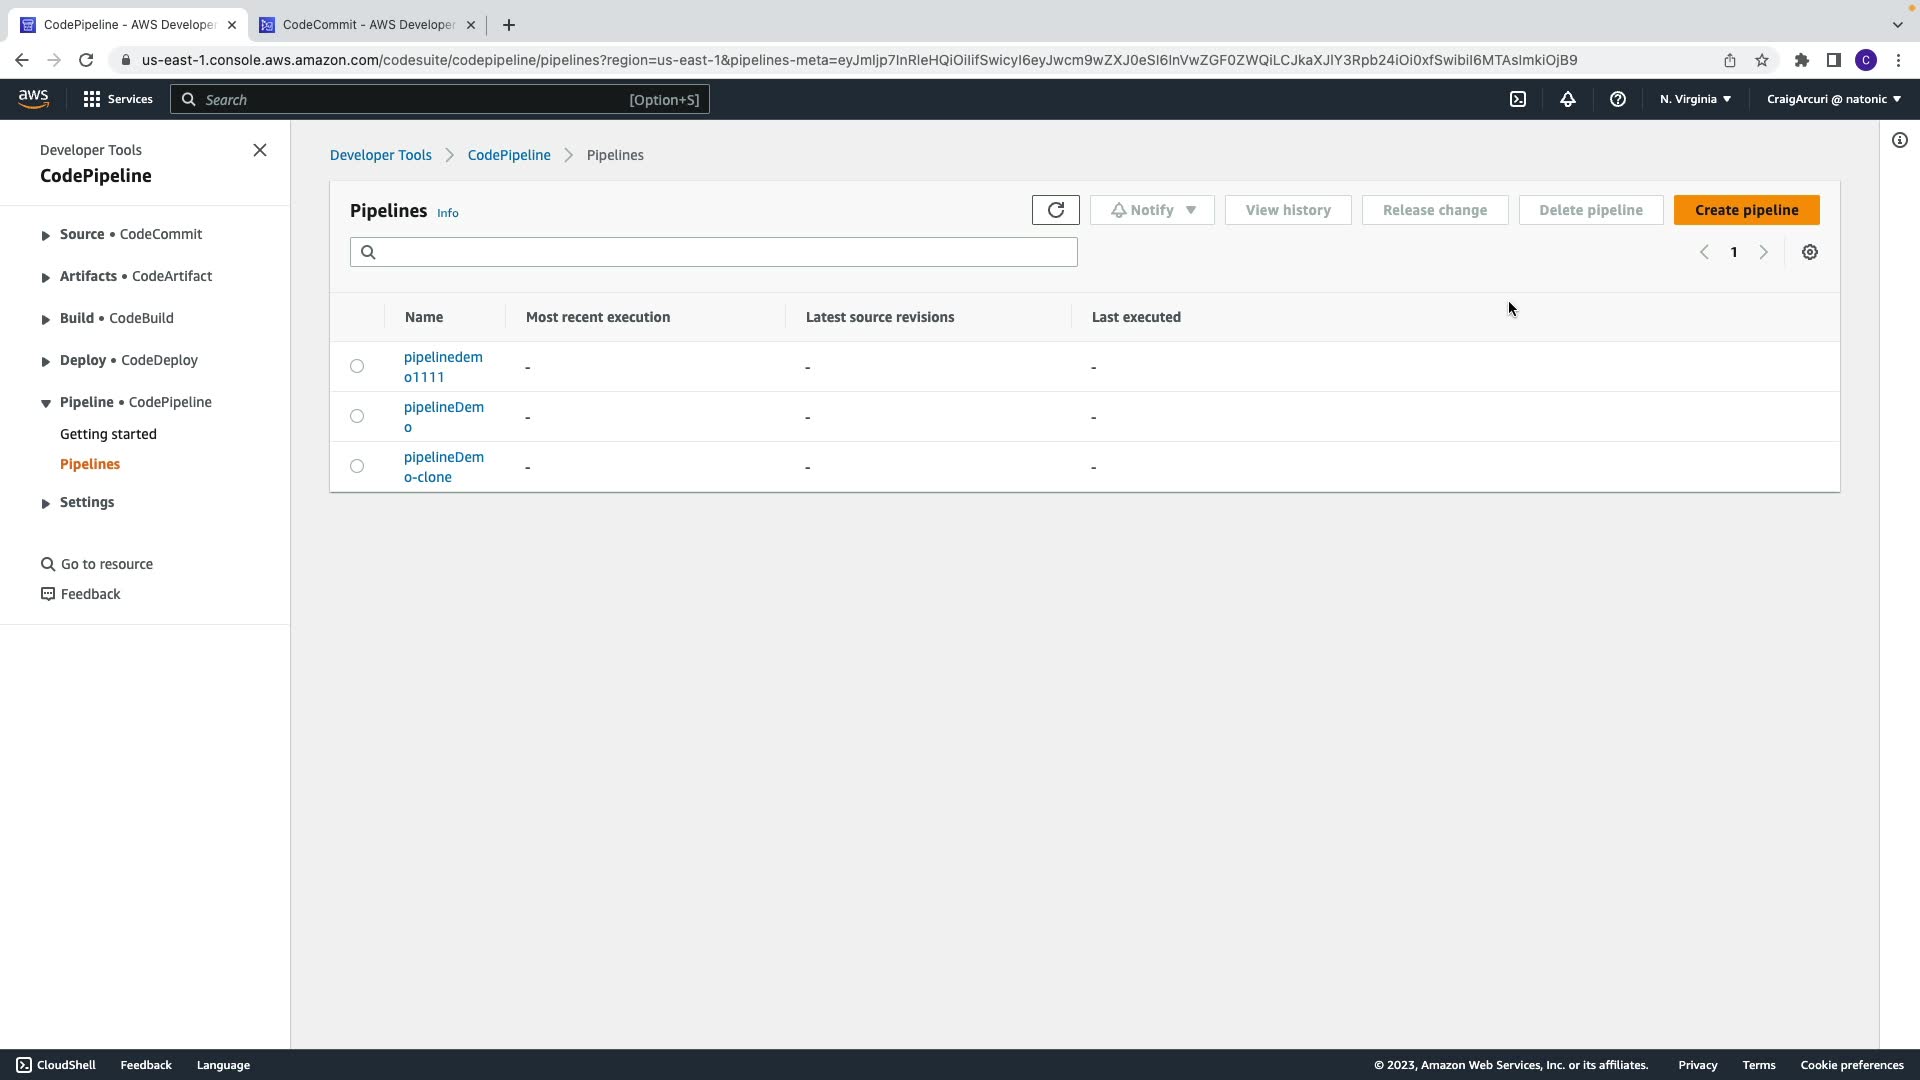1920x1080 pixels.
Task: Expand the Build CodeBuild section
Action: [46, 319]
